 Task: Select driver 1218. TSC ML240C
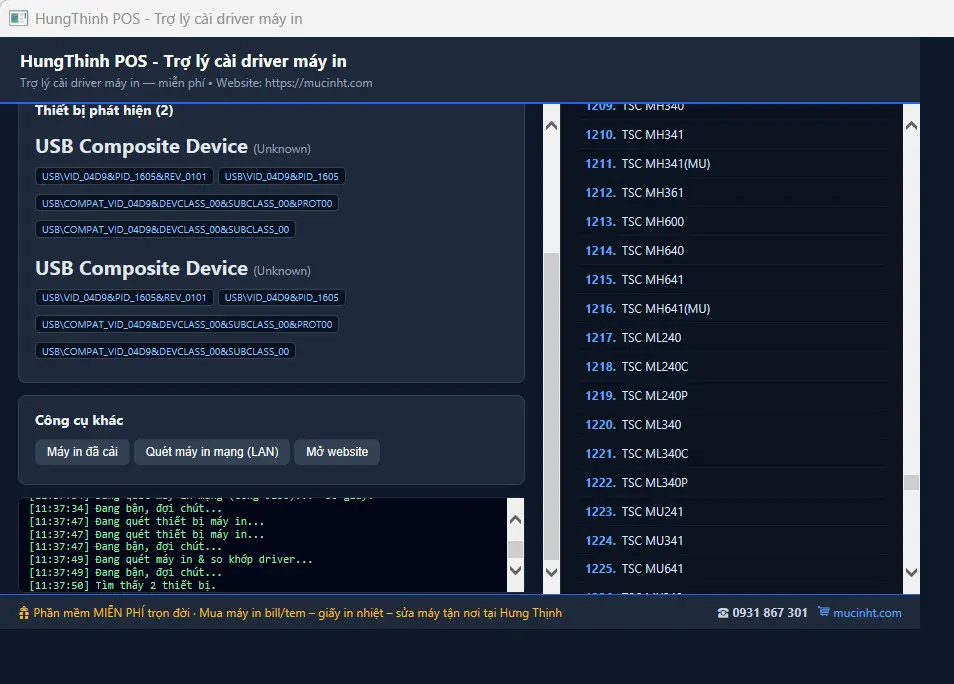pyautogui.click(x=733, y=366)
